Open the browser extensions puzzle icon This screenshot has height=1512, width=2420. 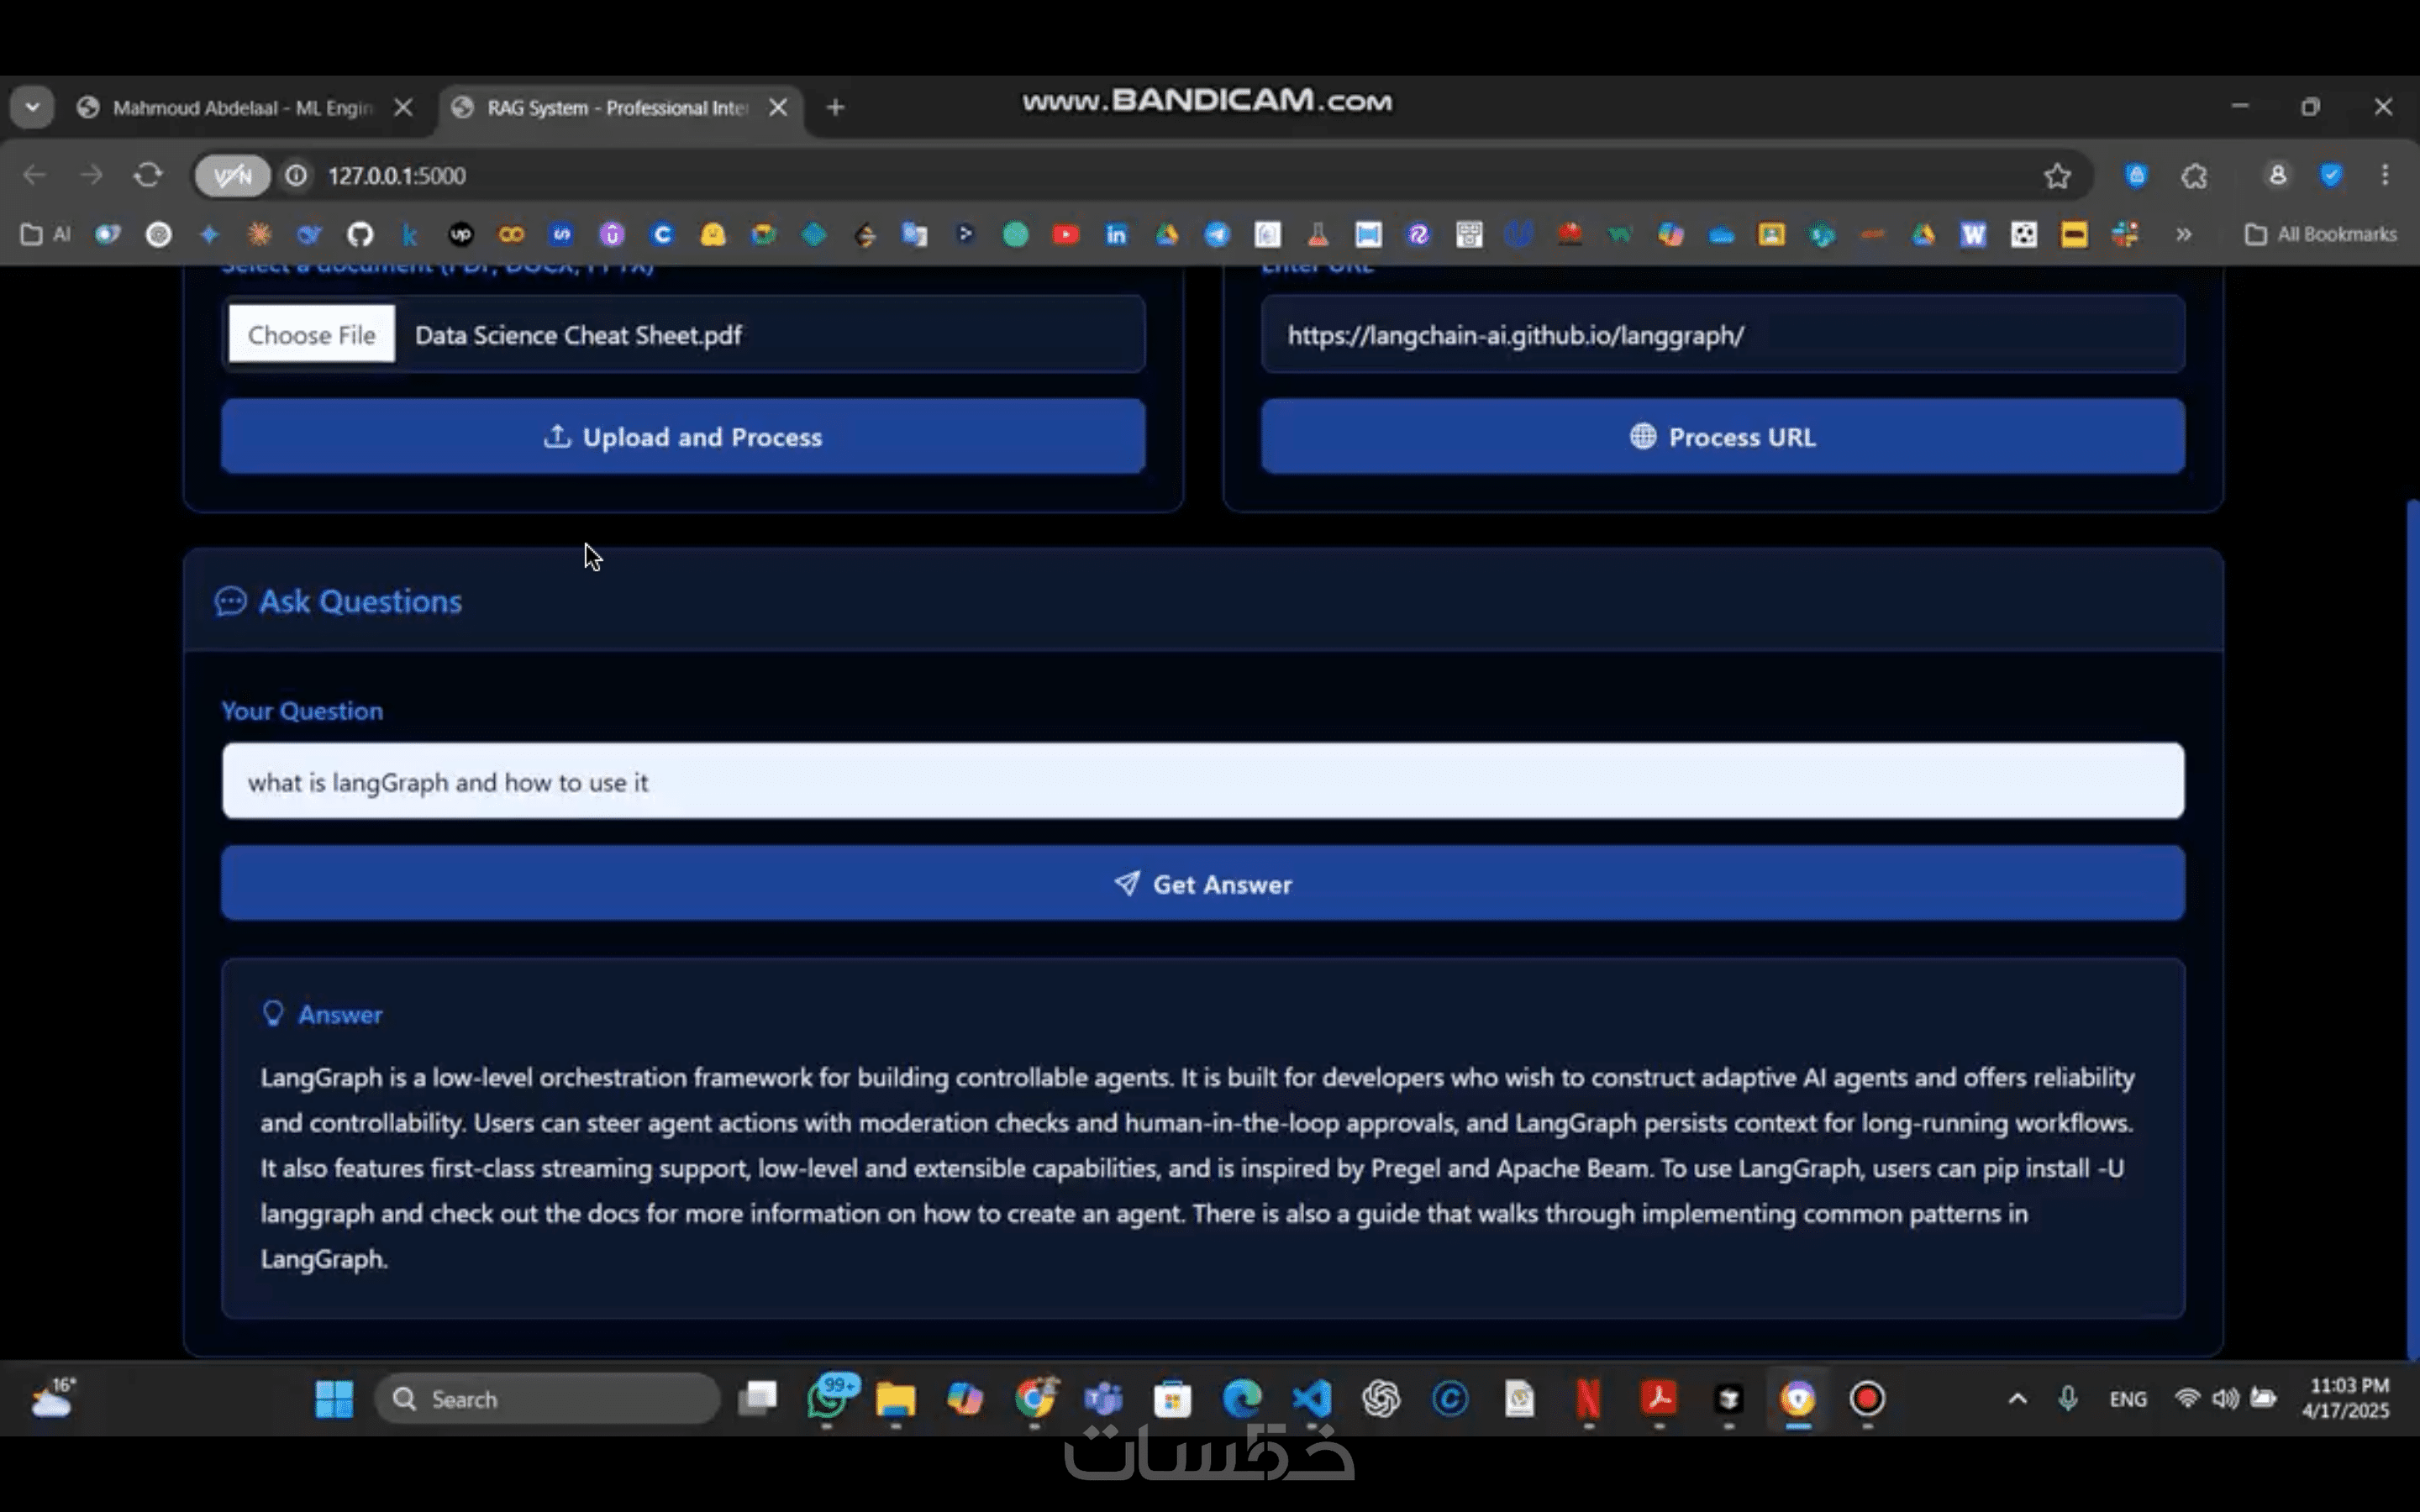(2194, 176)
